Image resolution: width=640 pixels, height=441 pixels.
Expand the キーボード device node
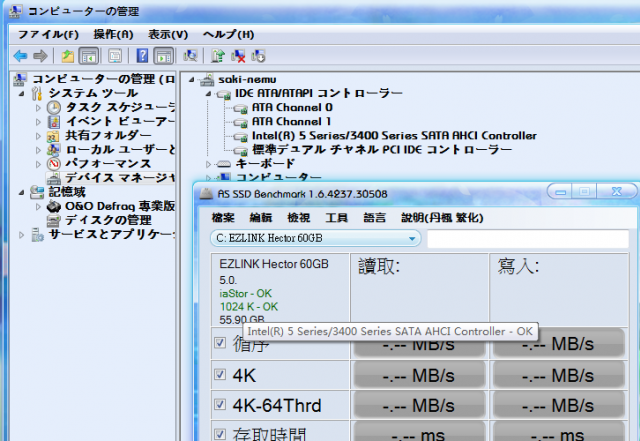(208, 164)
